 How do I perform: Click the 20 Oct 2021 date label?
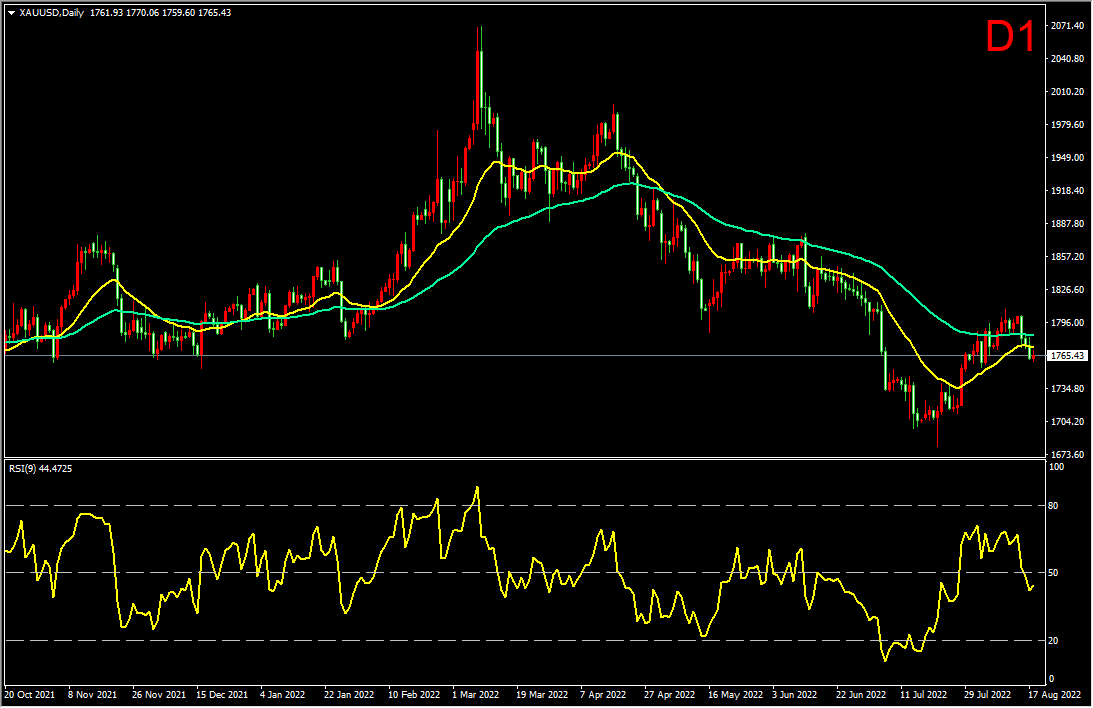[x=30, y=694]
